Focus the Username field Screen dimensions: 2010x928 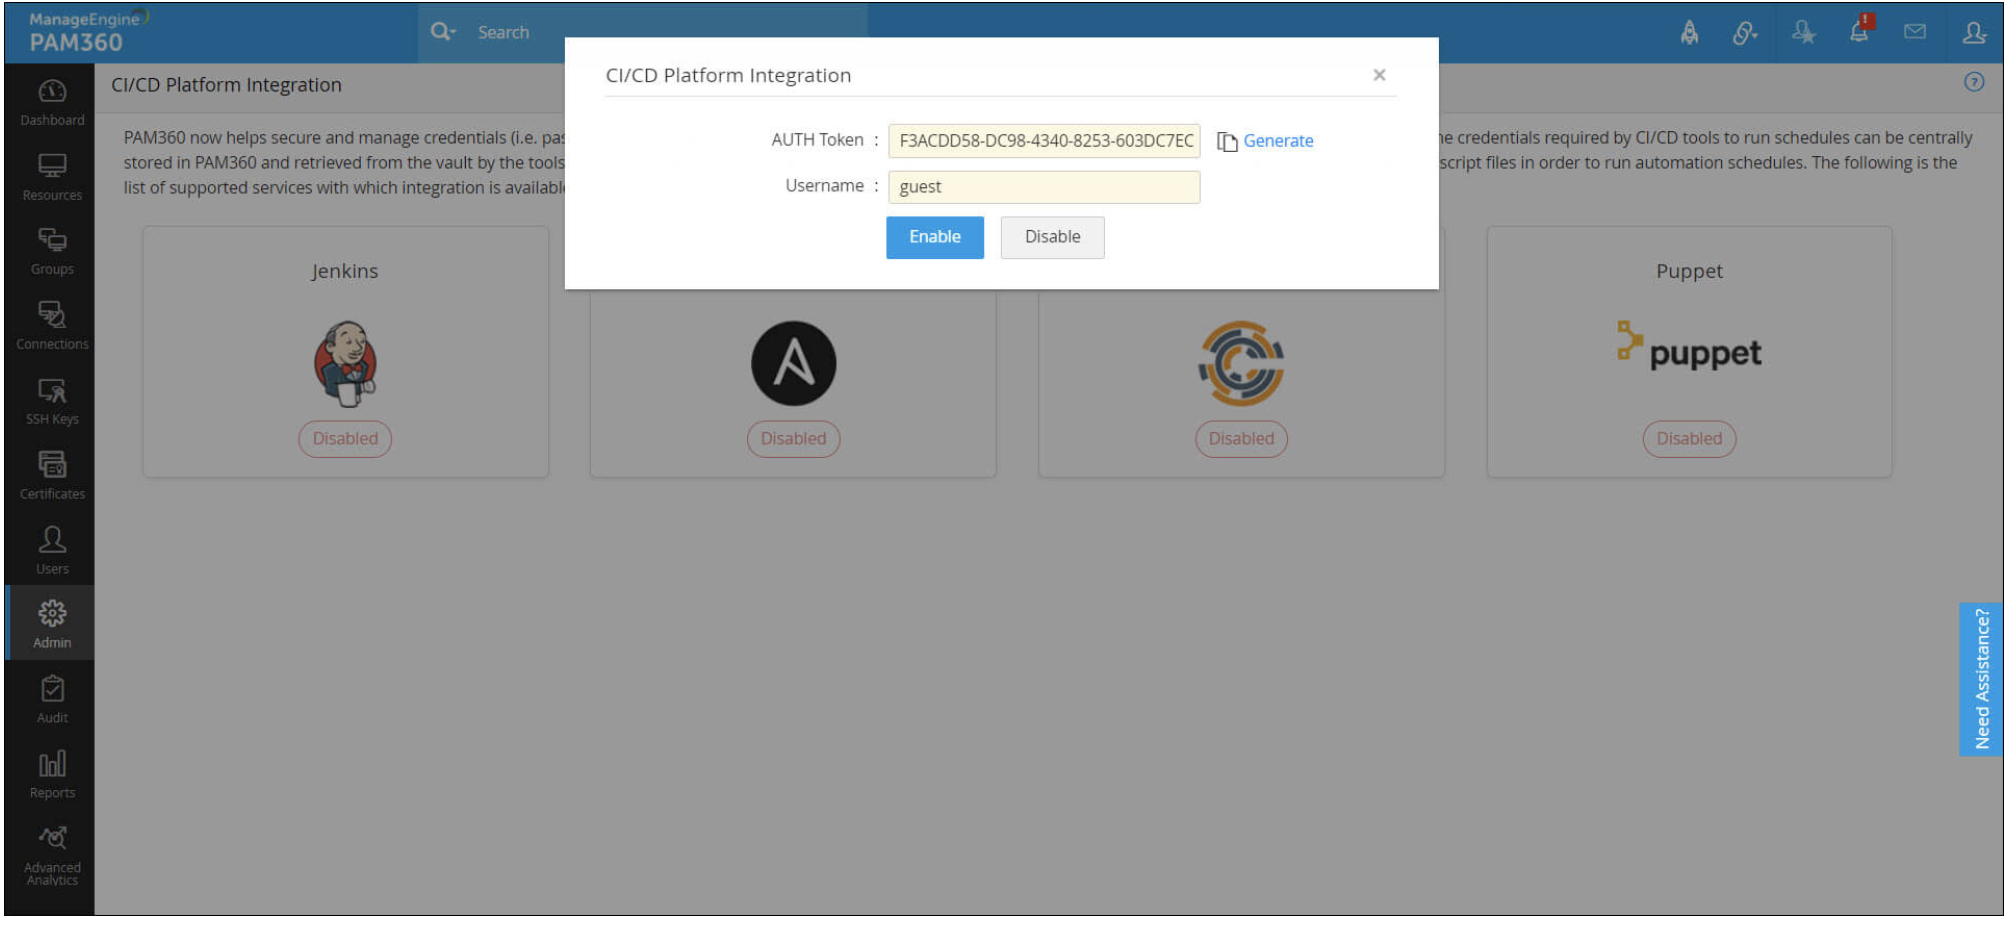coord(1044,187)
